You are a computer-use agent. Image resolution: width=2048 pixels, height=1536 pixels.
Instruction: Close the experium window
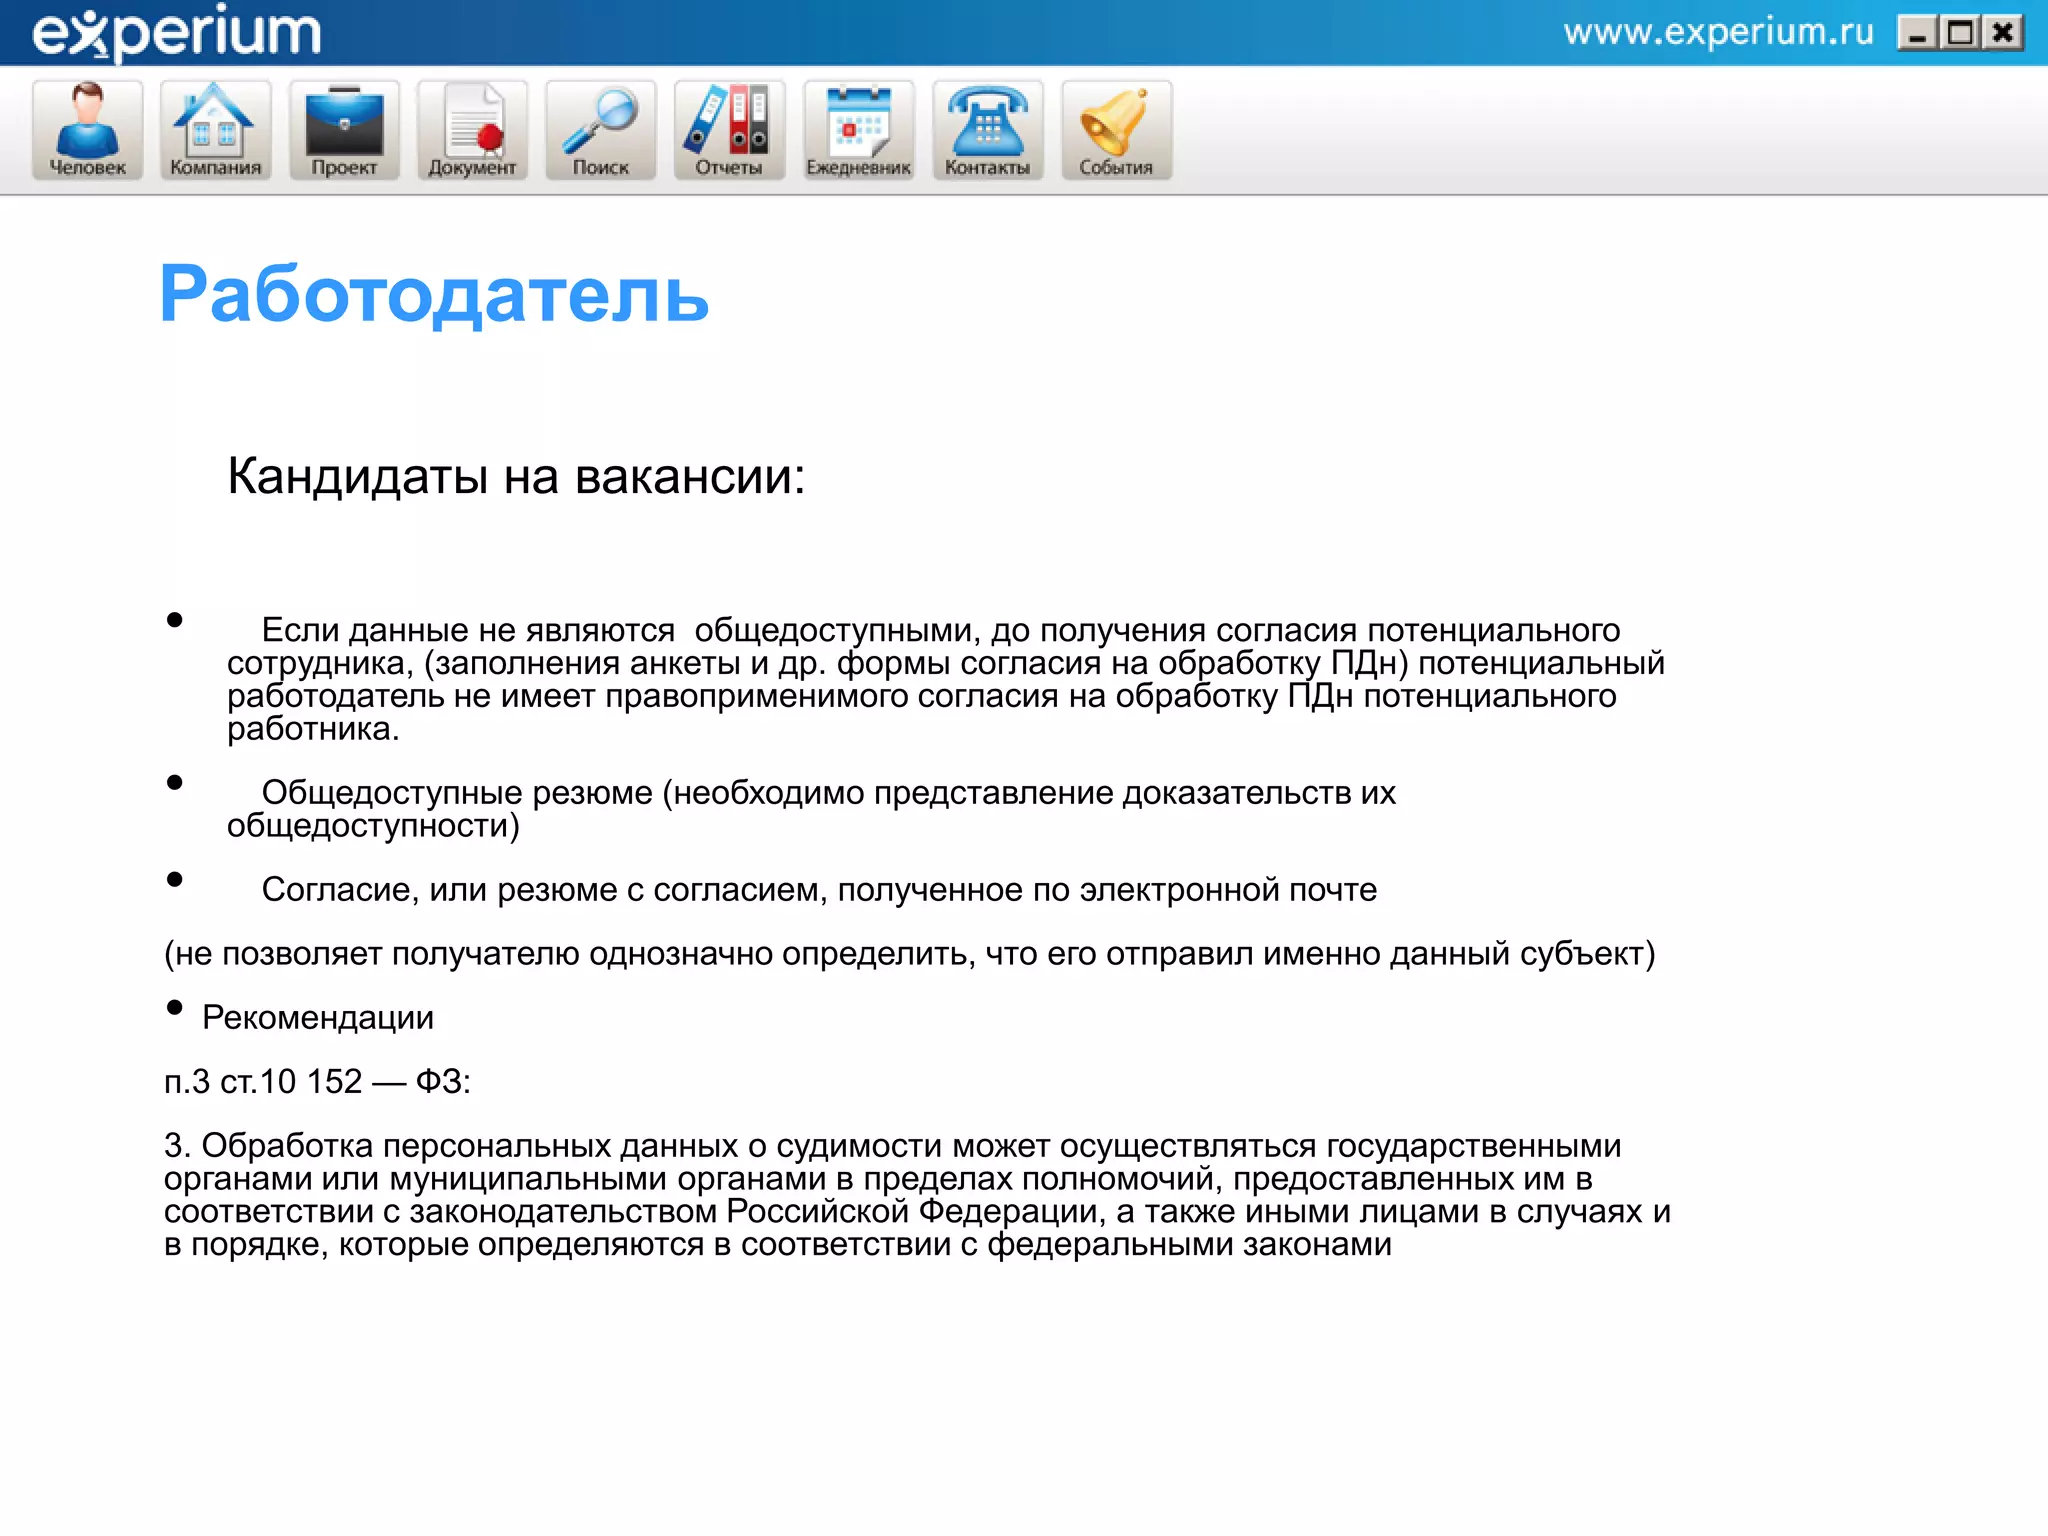[2003, 34]
